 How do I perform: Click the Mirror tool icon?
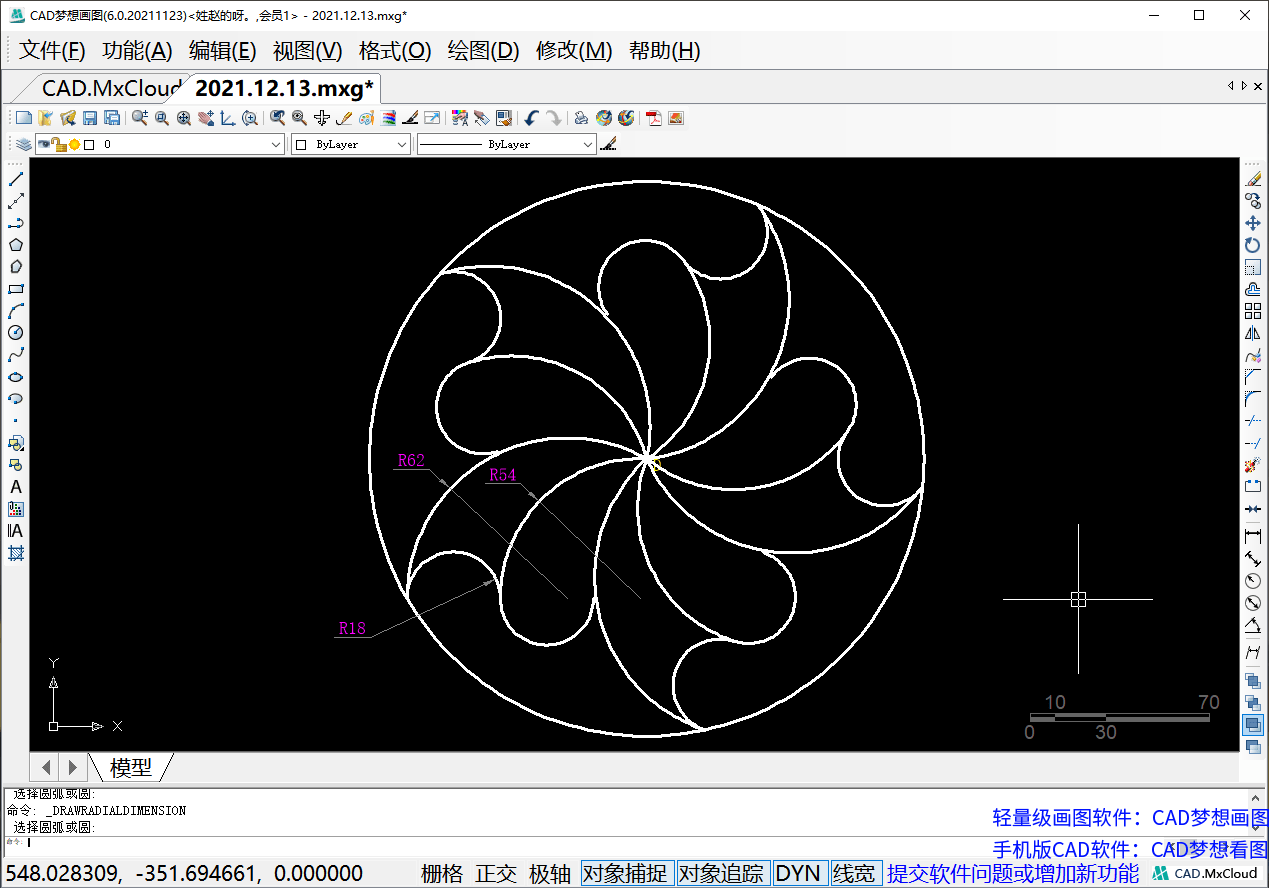(1252, 333)
